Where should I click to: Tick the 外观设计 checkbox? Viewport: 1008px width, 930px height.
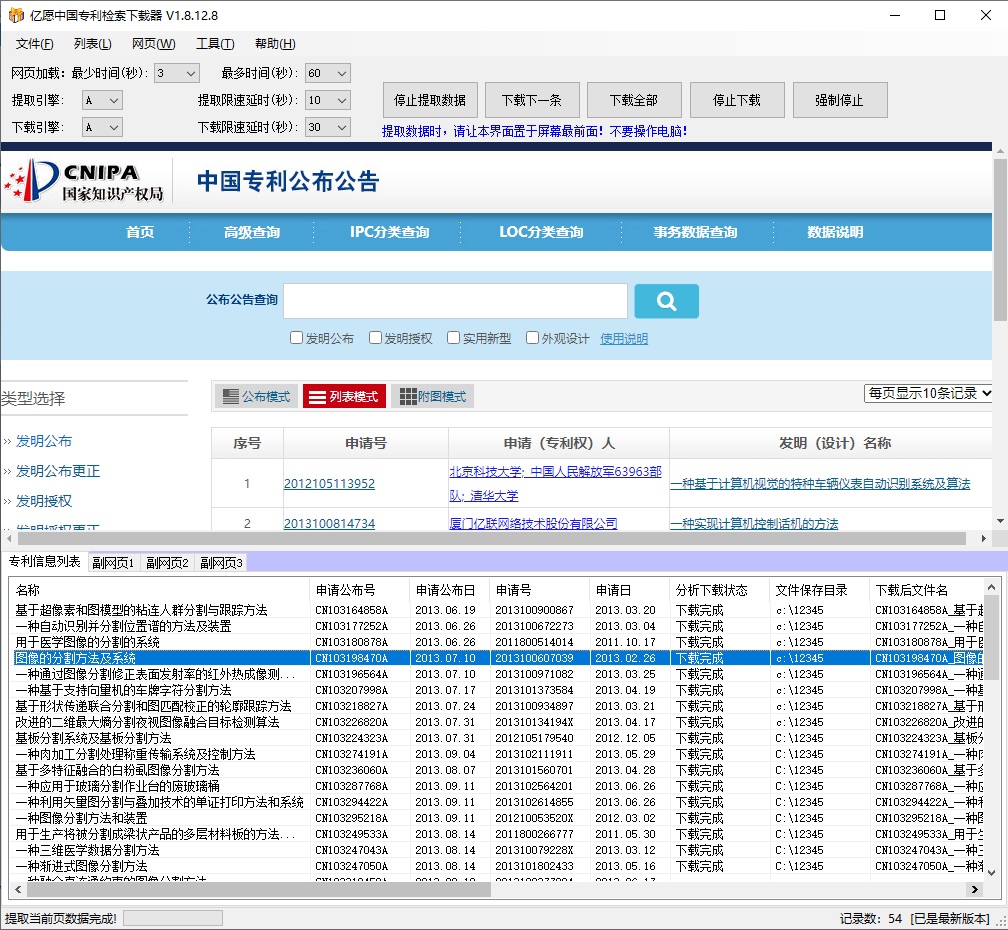[532, 337]
